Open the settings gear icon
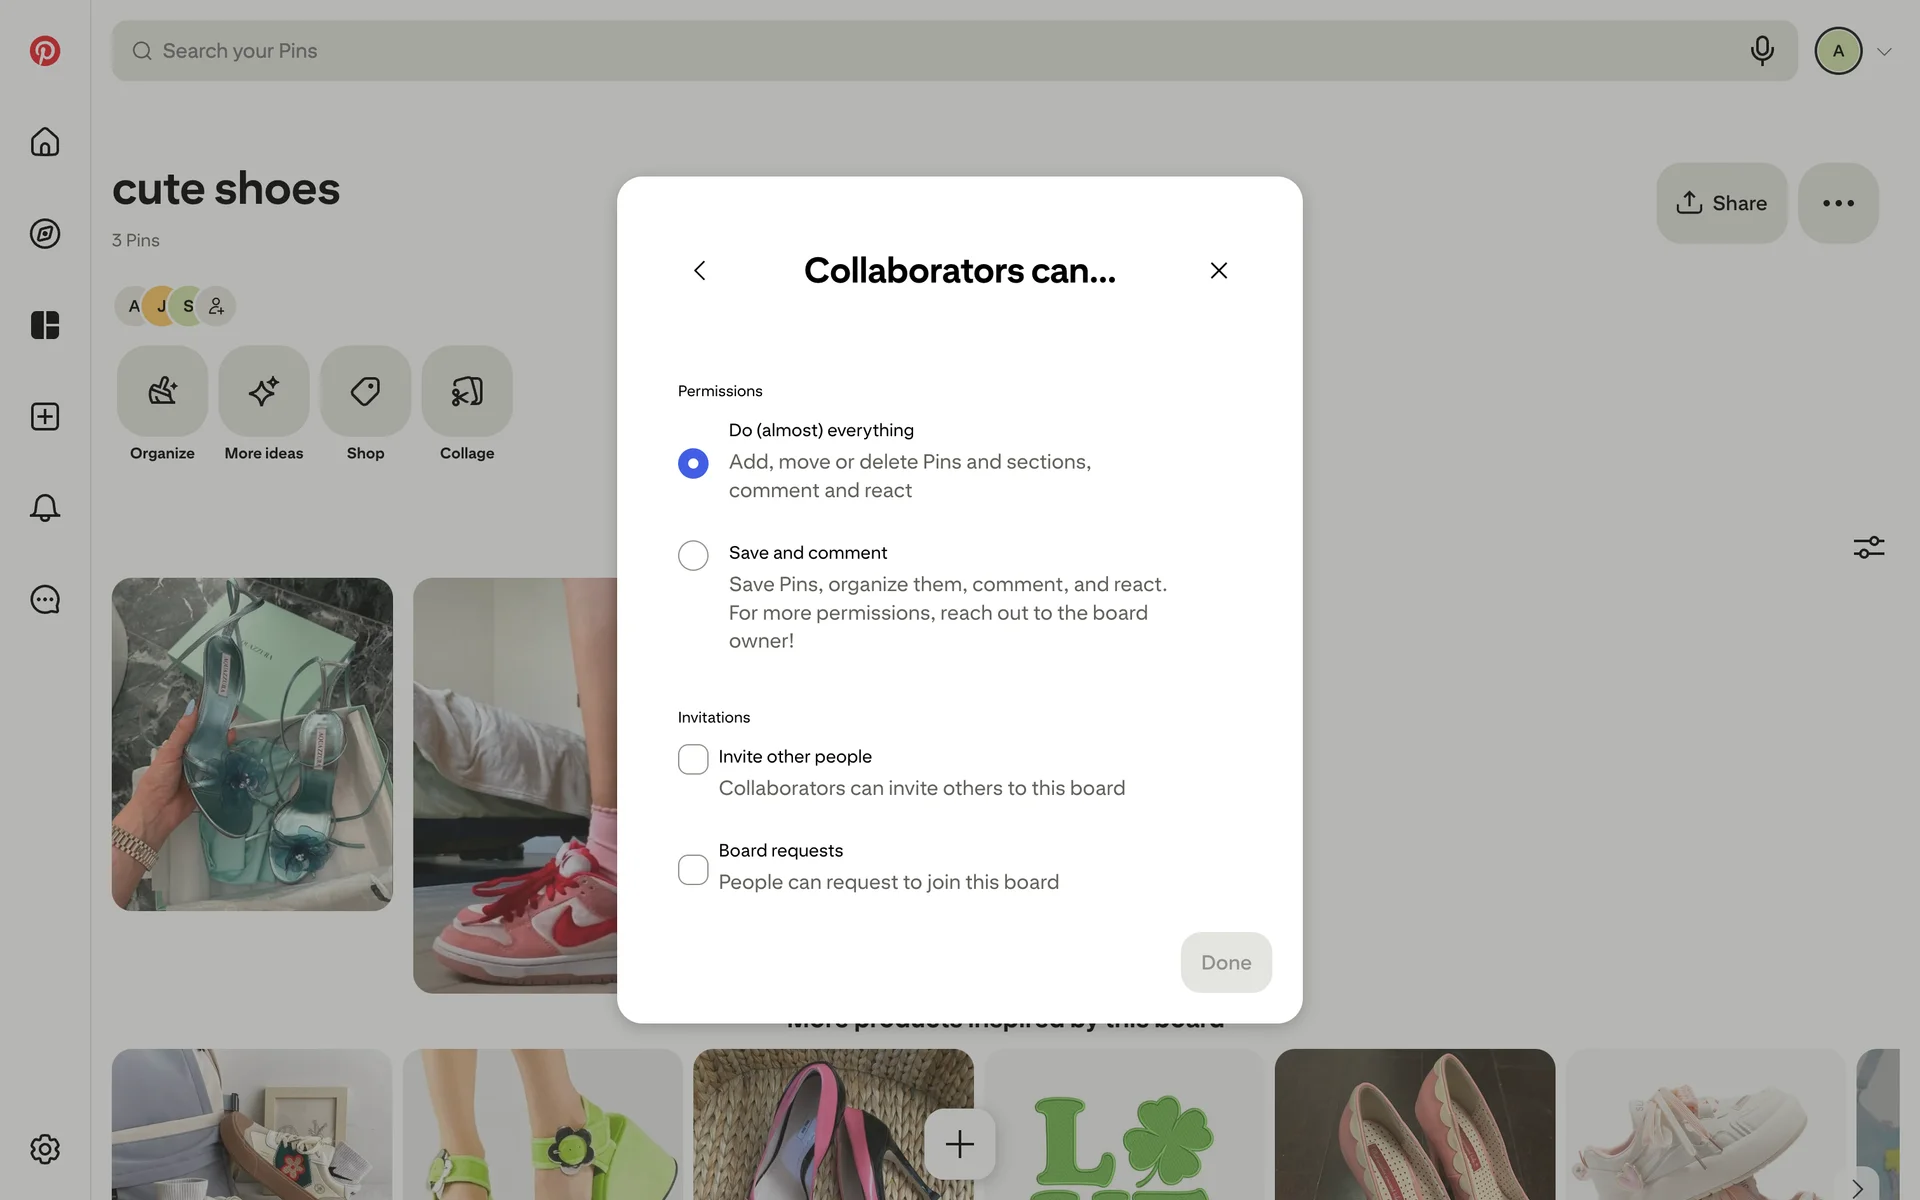This screenshot has width=1920, height=1200. pos(45,1149)
